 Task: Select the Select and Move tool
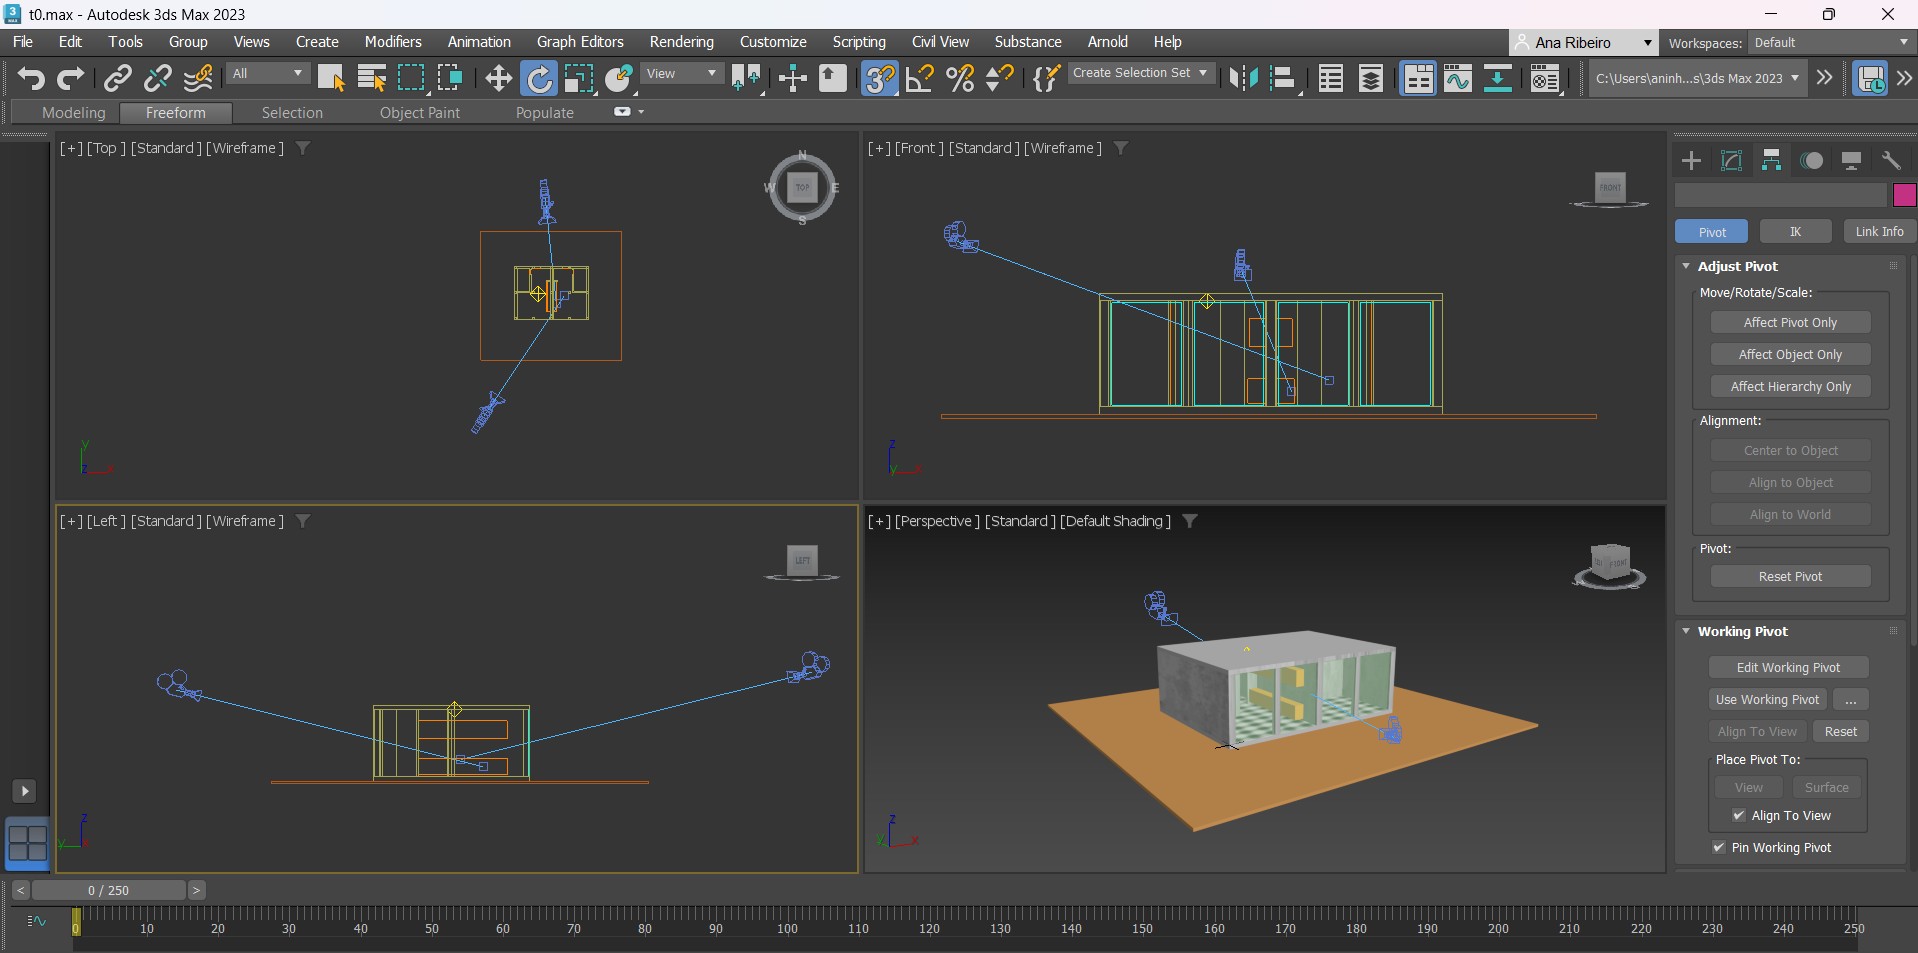[498, 78]
